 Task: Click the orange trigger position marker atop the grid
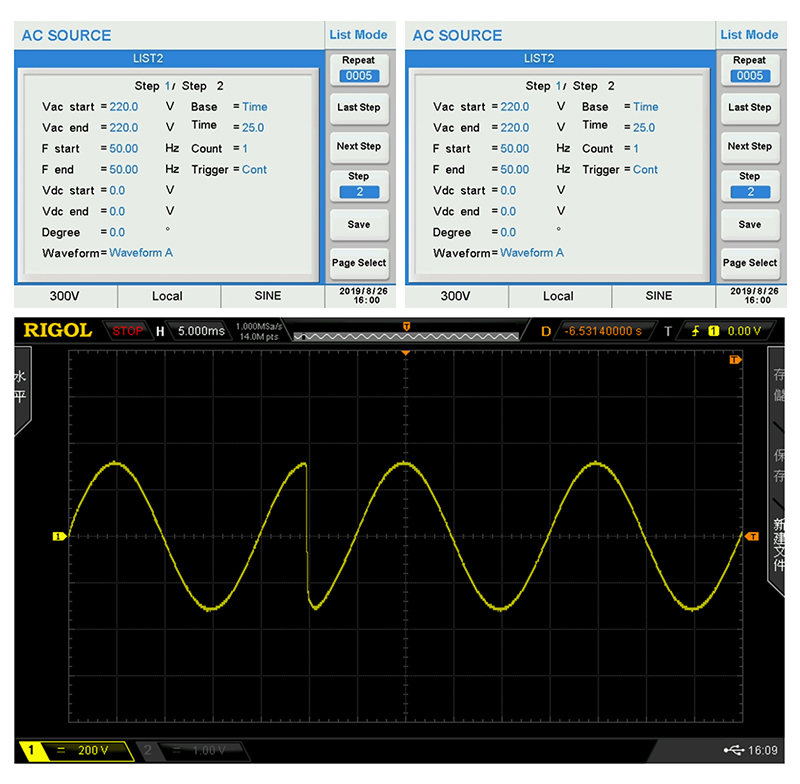point(406,354)
